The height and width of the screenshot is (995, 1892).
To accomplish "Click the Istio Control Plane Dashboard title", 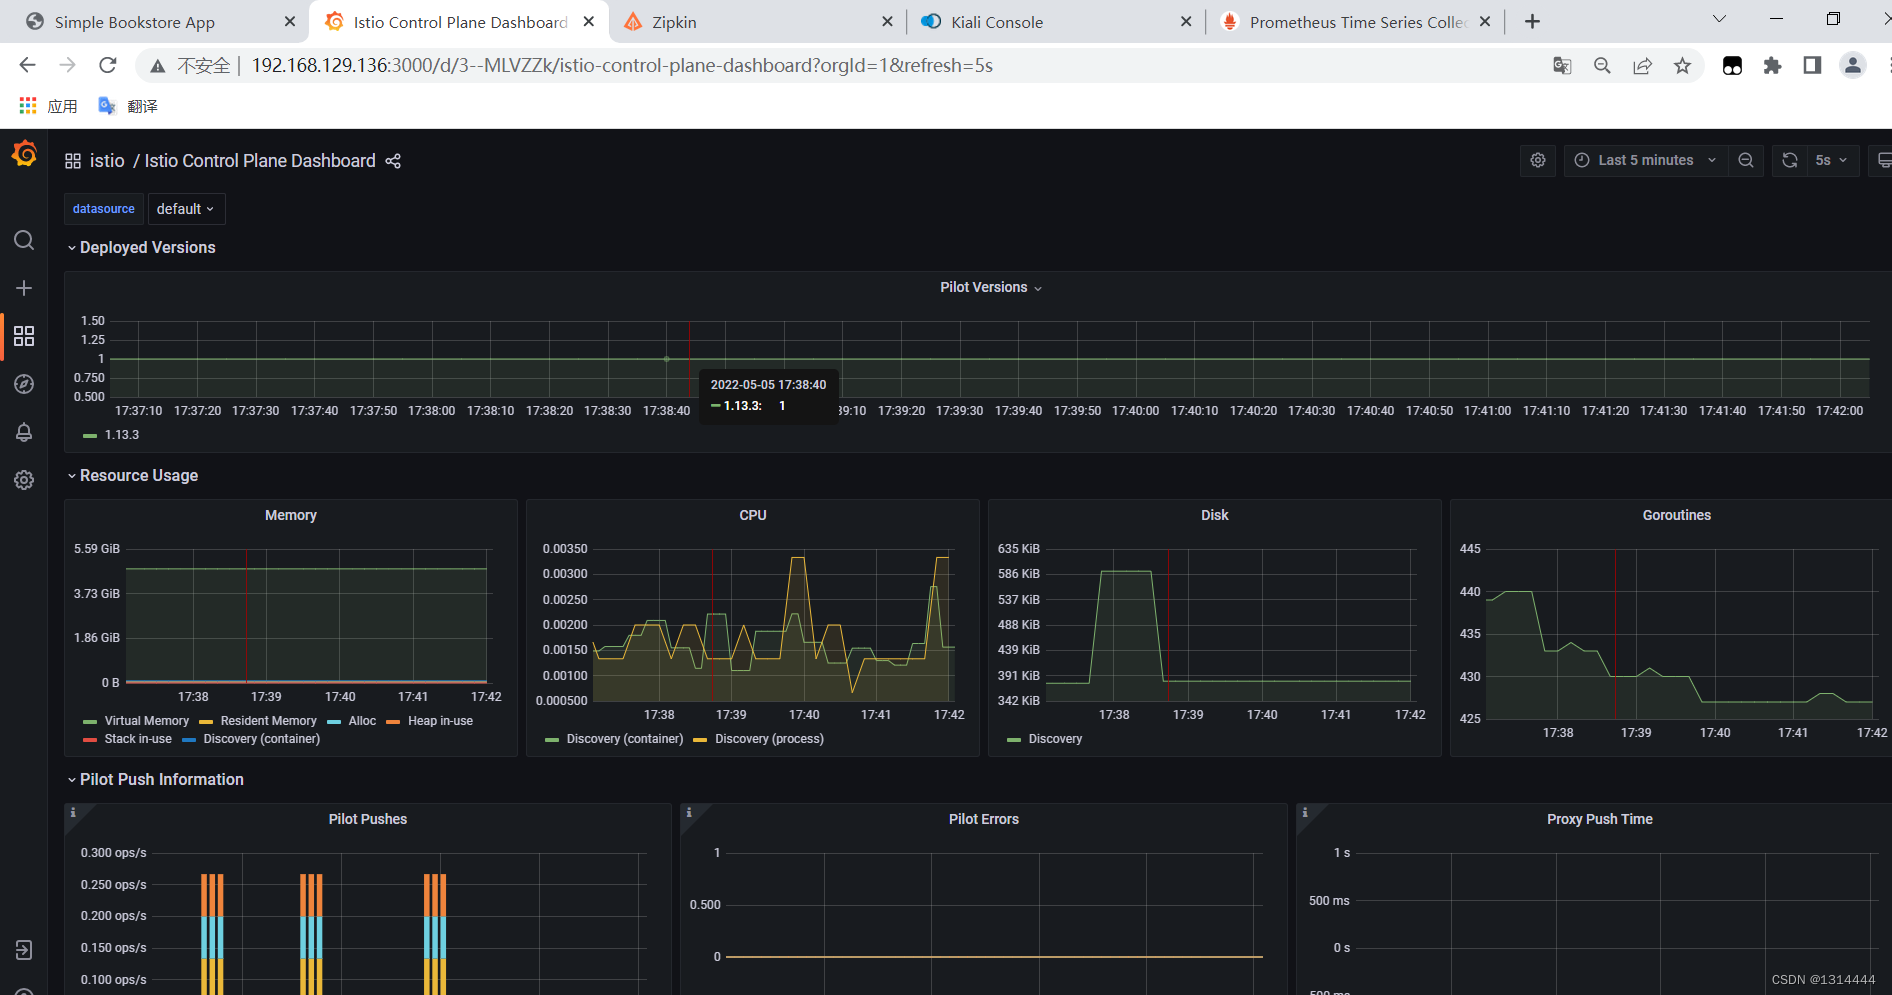I will pos(260,161).
